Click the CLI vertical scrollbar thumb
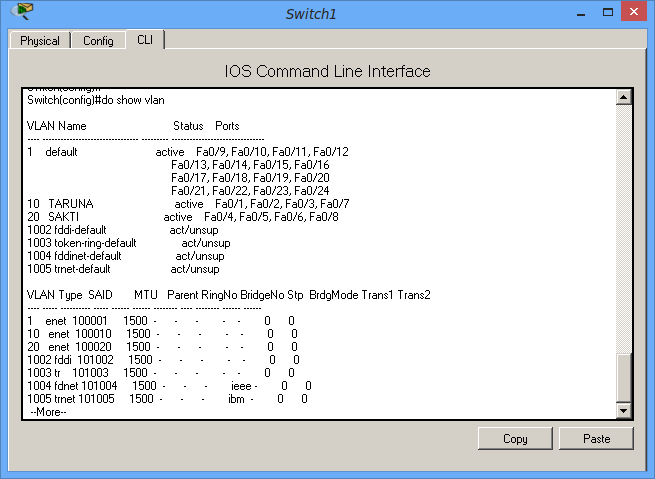The image size is (655, 479). click(x=623, y=378)
